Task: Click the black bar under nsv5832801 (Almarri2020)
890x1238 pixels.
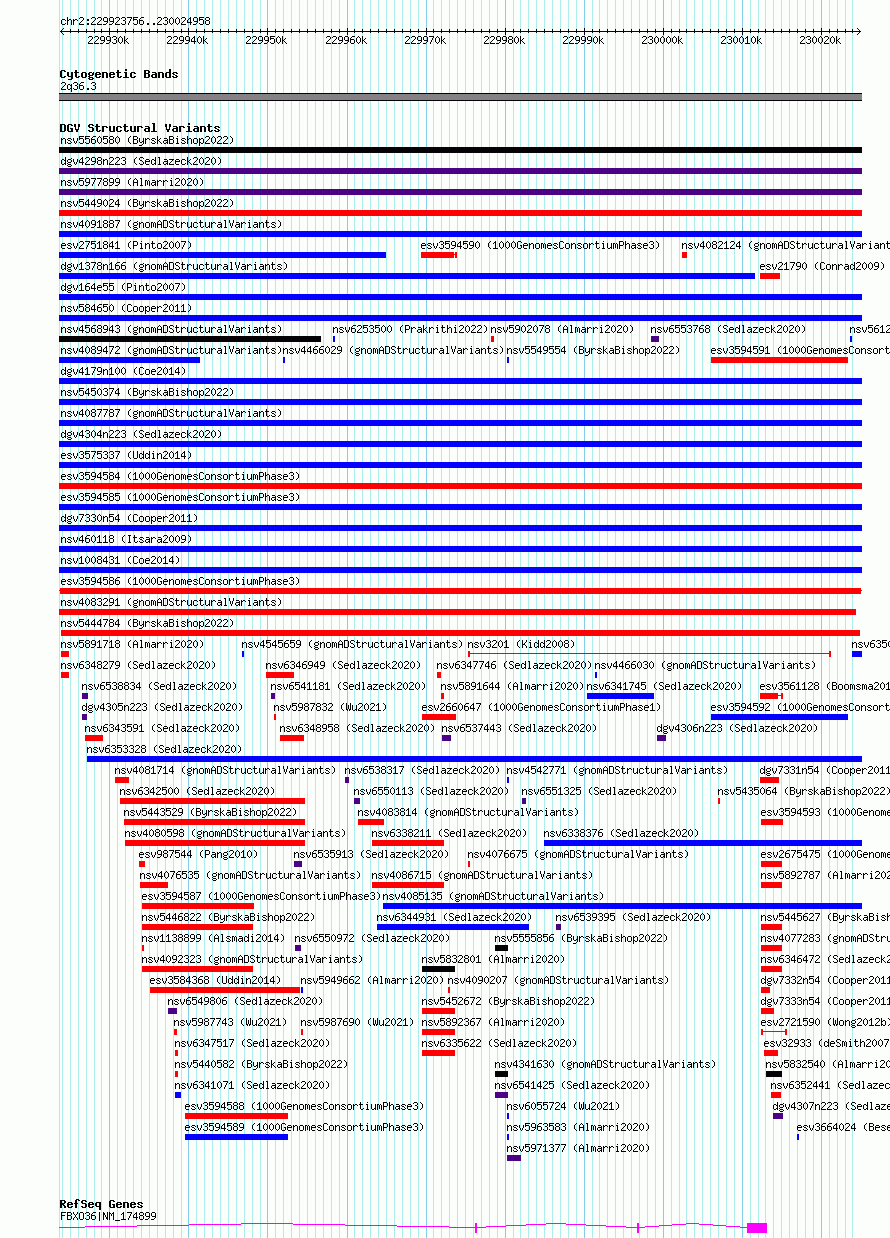Action: pyautogui.click(x=438, y=969)
